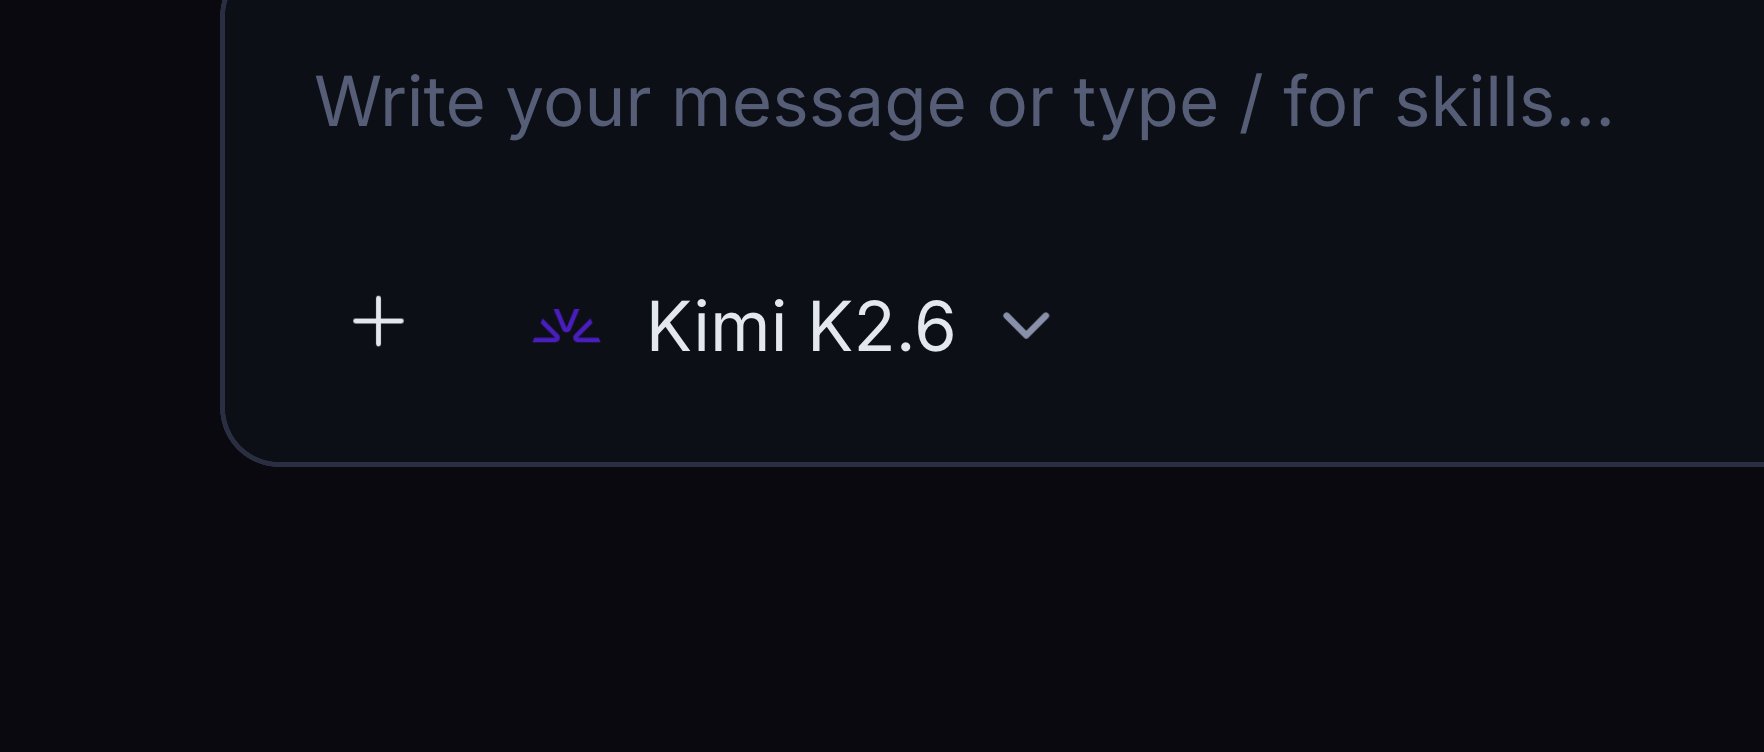Open the attachment menu via plus button
This screenshot has height=752, width=1764.
coord(378,322)
